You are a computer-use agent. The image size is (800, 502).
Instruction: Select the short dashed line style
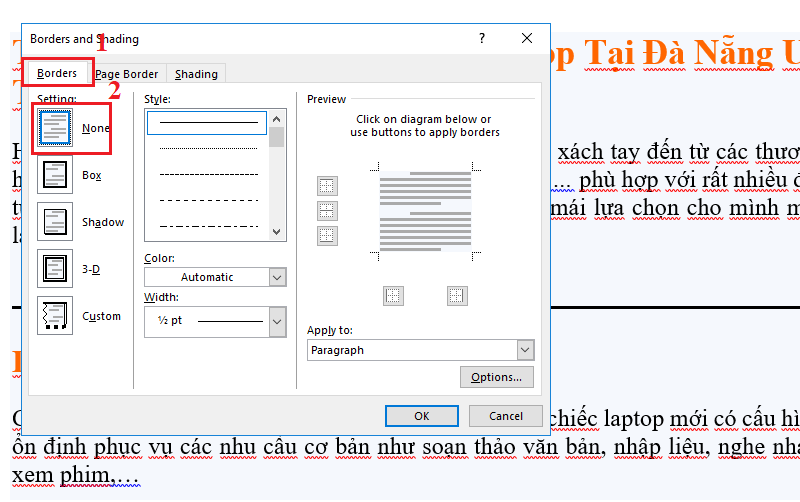[x=208, y=174]
